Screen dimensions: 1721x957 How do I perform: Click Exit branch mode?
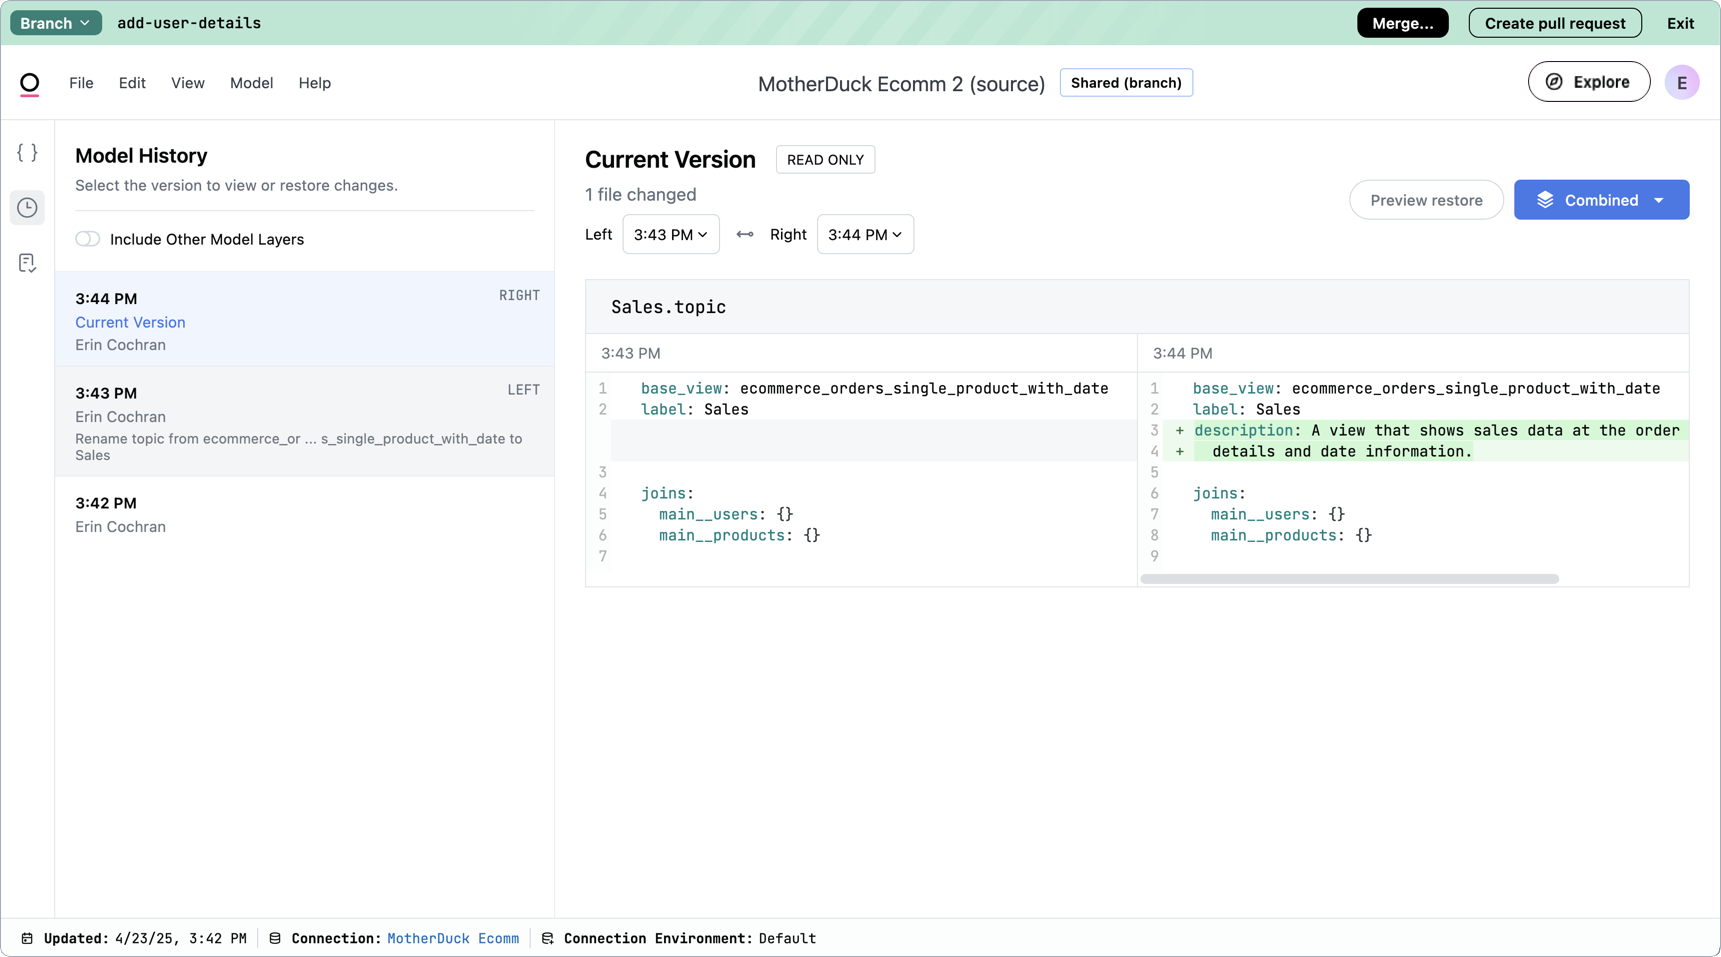(1680, 23)
